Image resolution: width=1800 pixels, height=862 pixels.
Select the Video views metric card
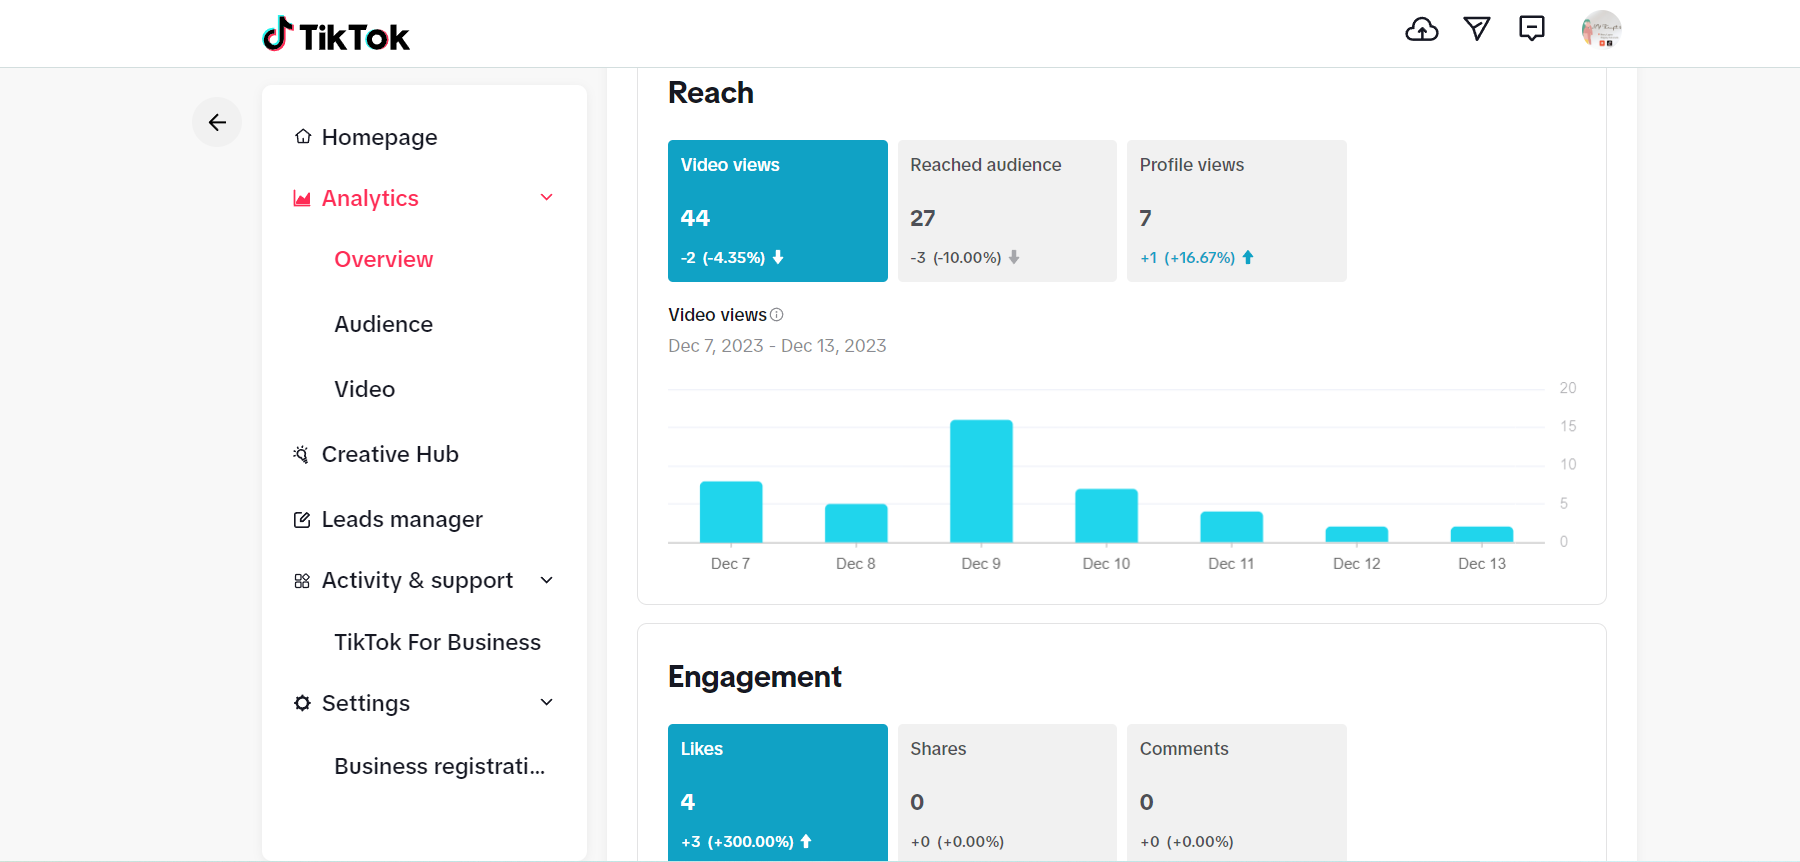(778, 211)
